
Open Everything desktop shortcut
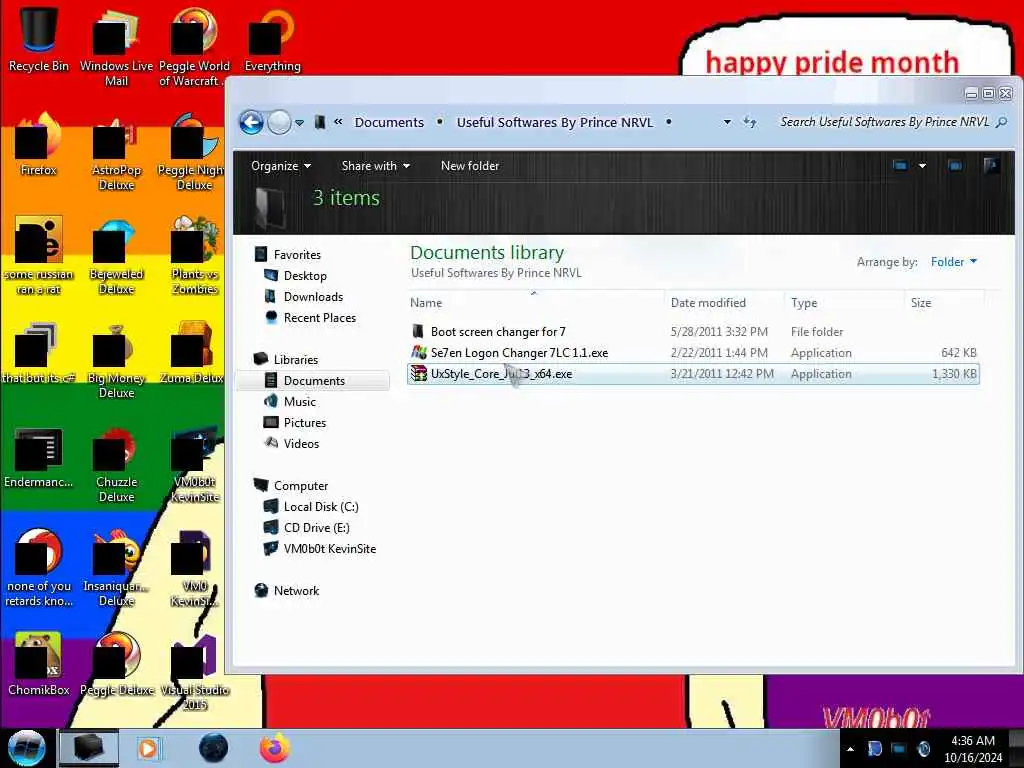click(x=272, y=39)
